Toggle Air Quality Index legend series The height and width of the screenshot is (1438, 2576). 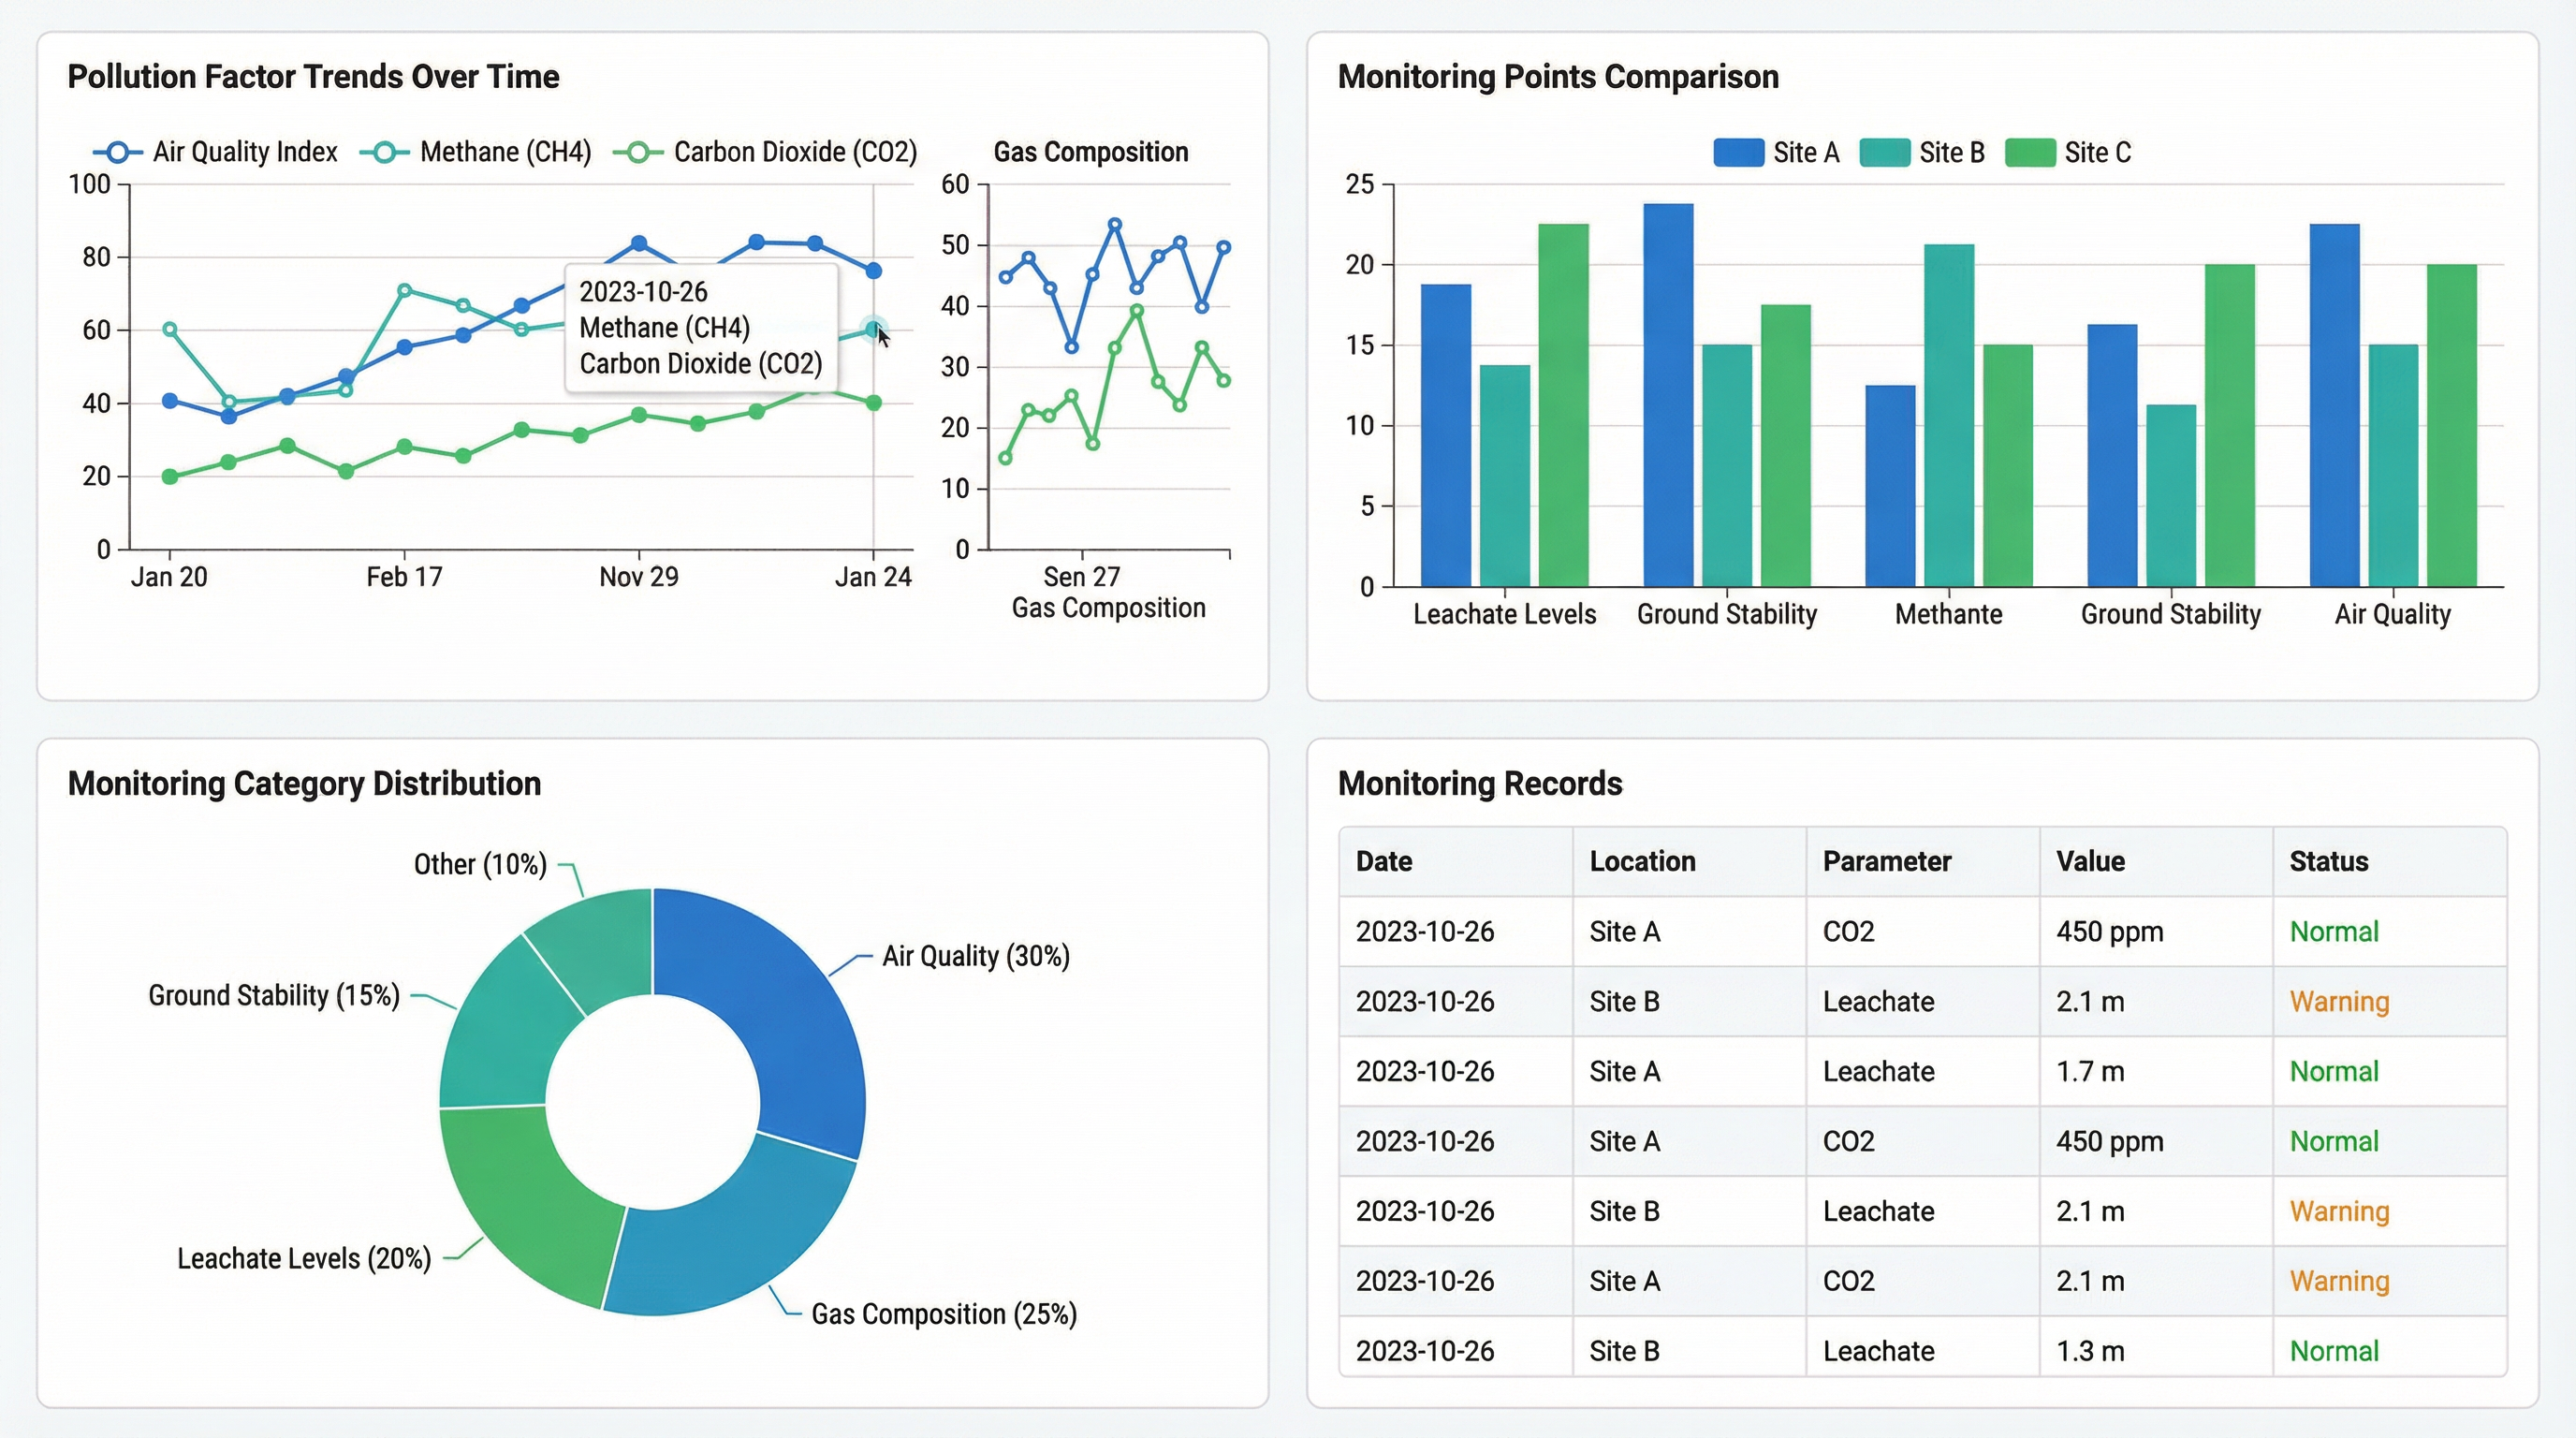point(216,152)
